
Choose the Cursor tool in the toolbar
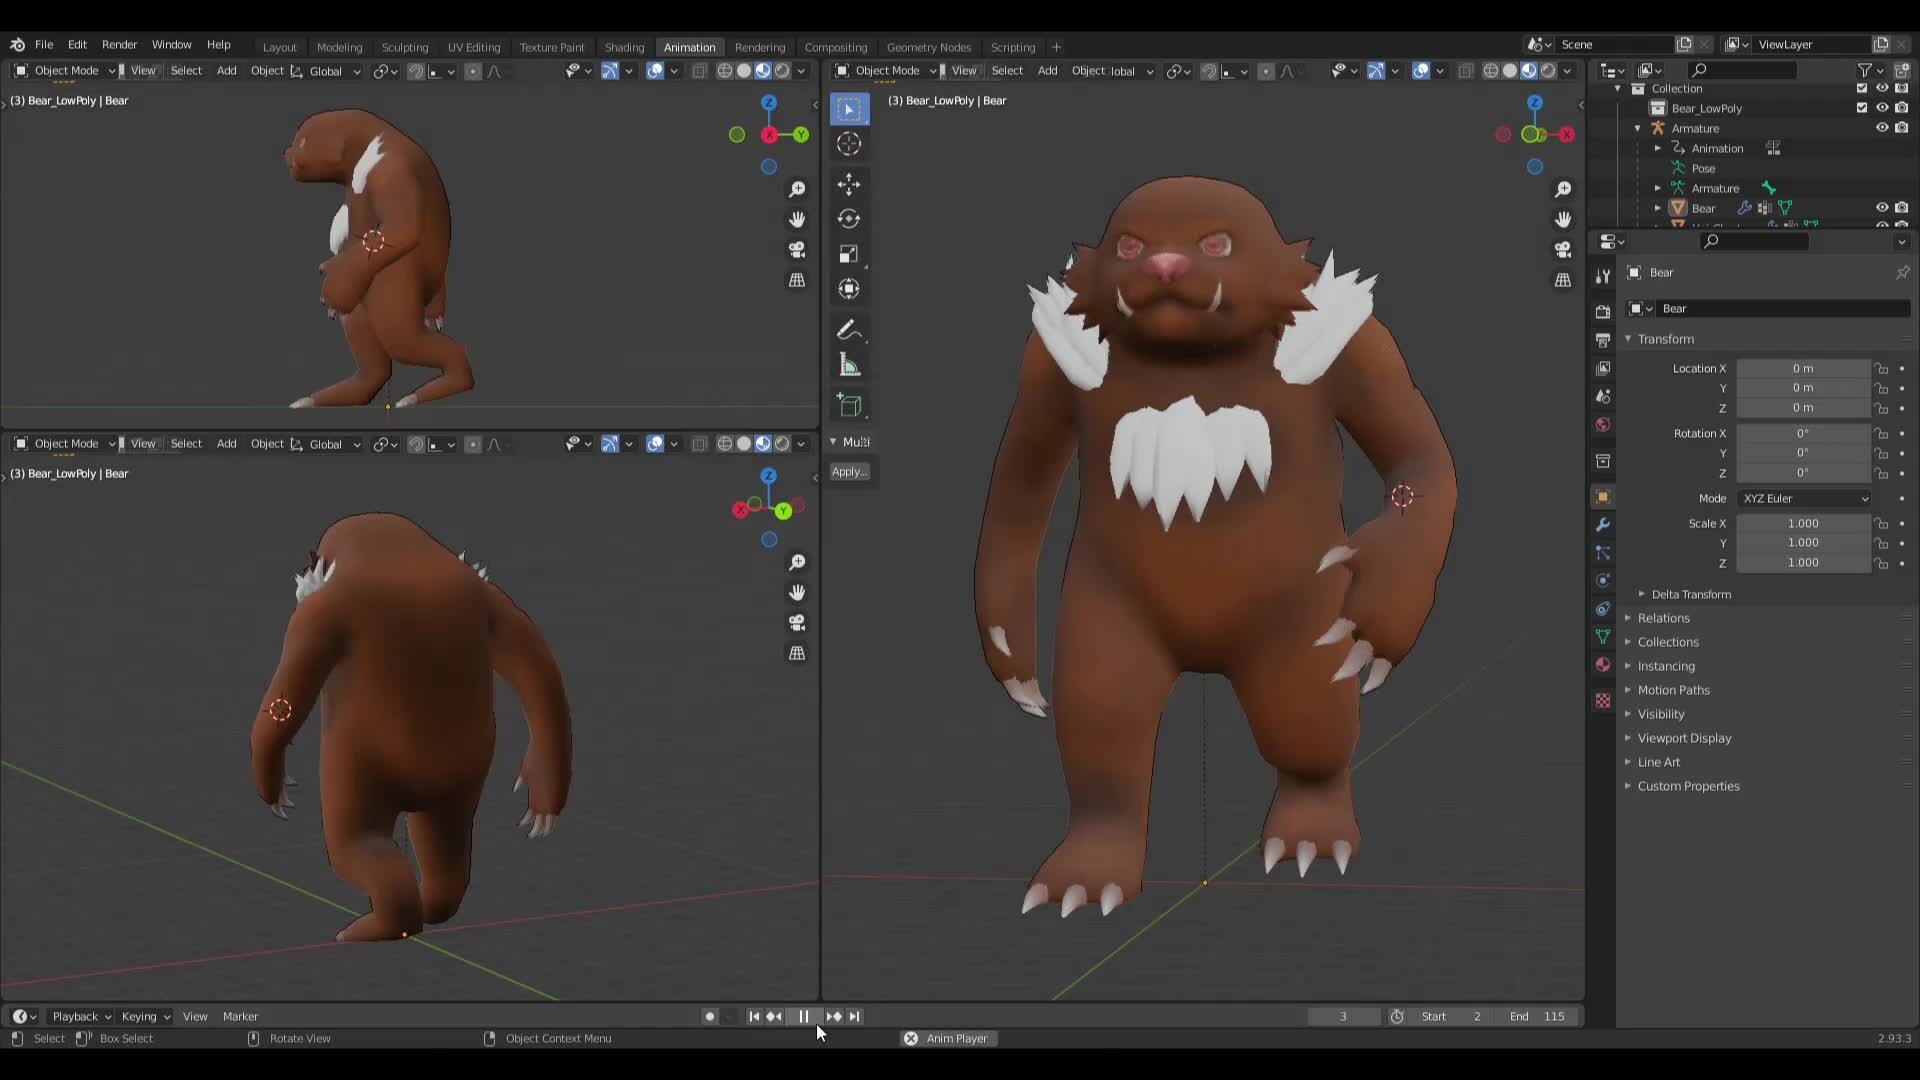[849, 143]
